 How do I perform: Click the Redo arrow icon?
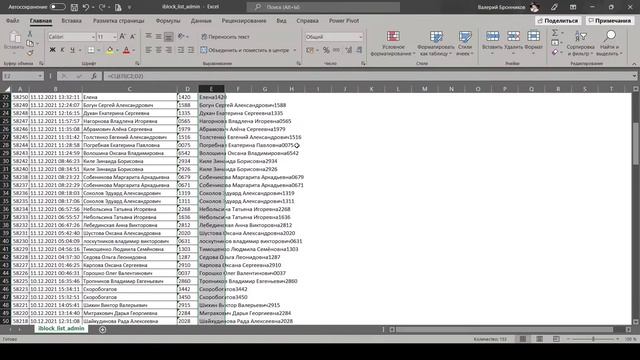coord(102,7)
